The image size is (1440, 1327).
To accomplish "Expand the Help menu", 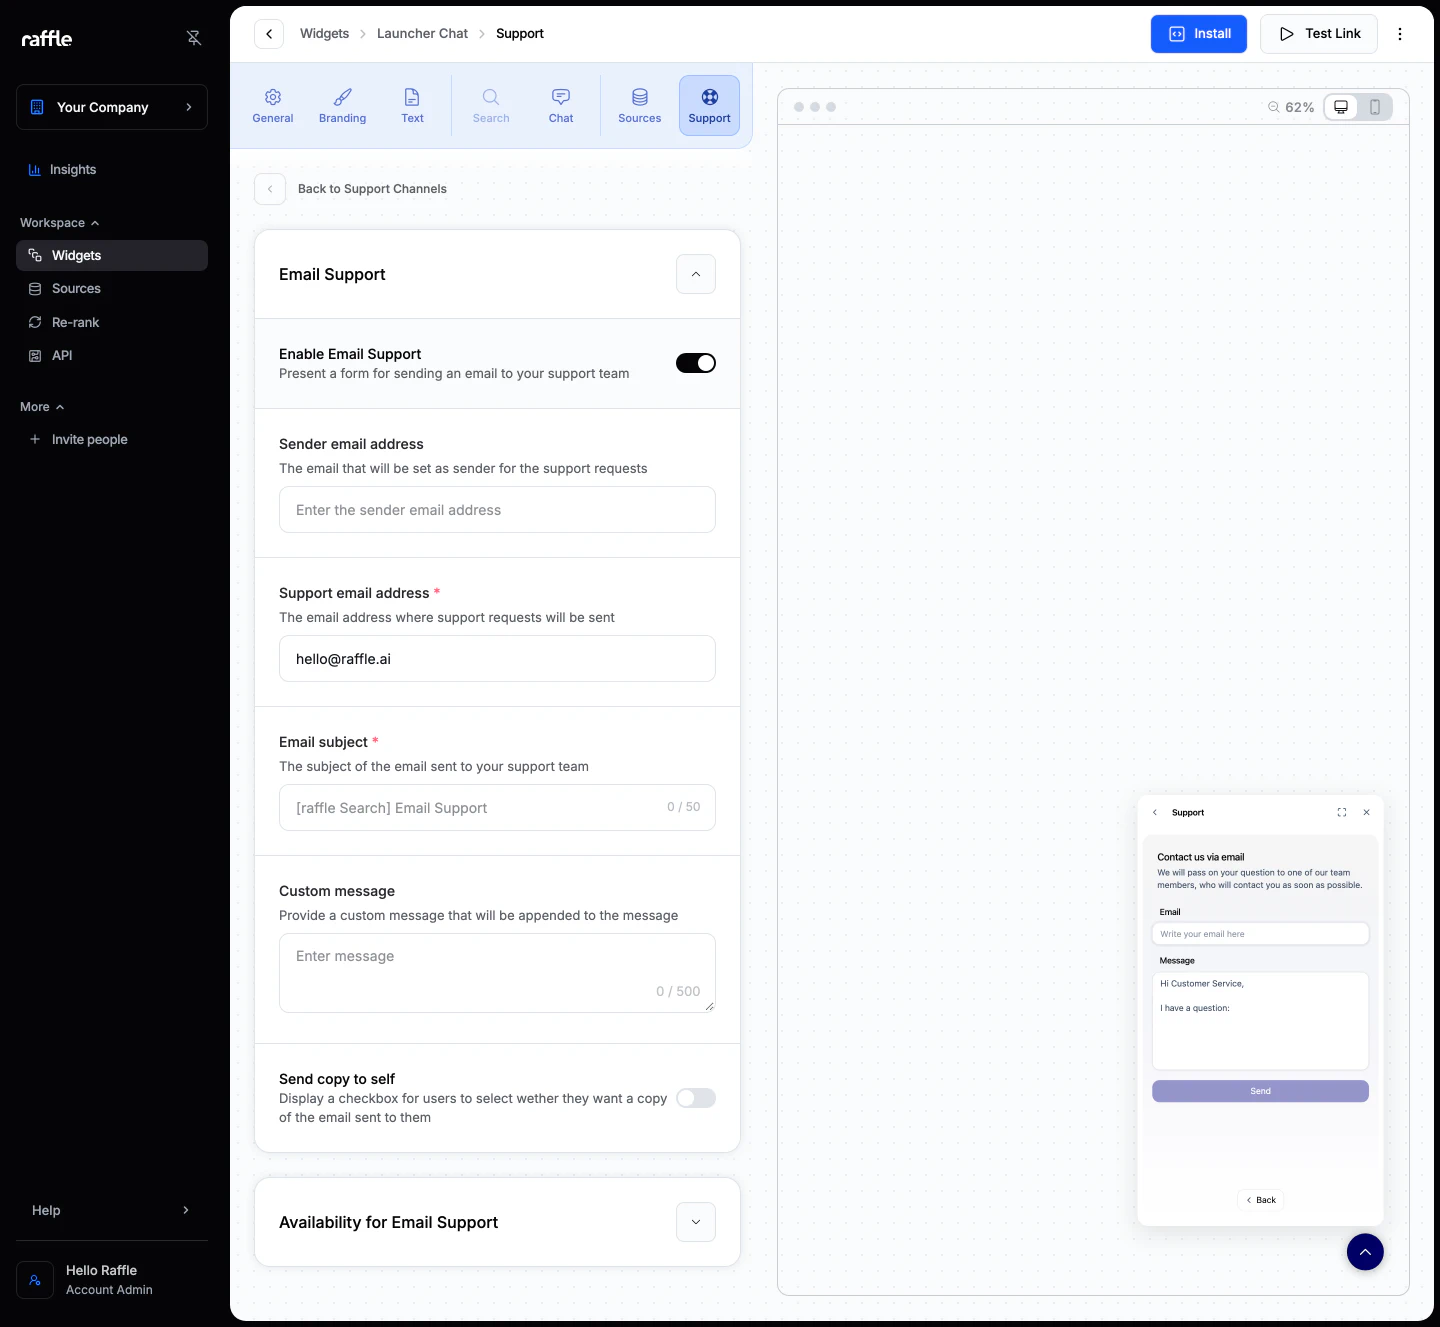I will coord(112,1210).
